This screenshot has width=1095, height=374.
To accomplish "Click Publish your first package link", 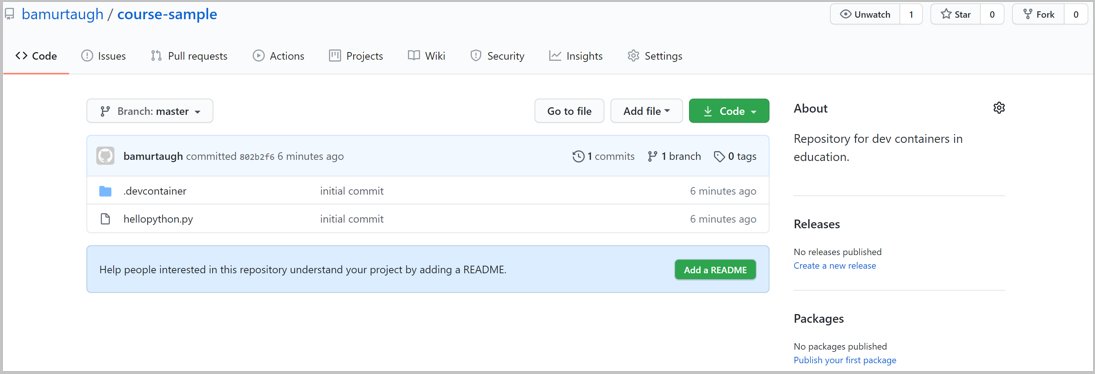I will [845, 360].
